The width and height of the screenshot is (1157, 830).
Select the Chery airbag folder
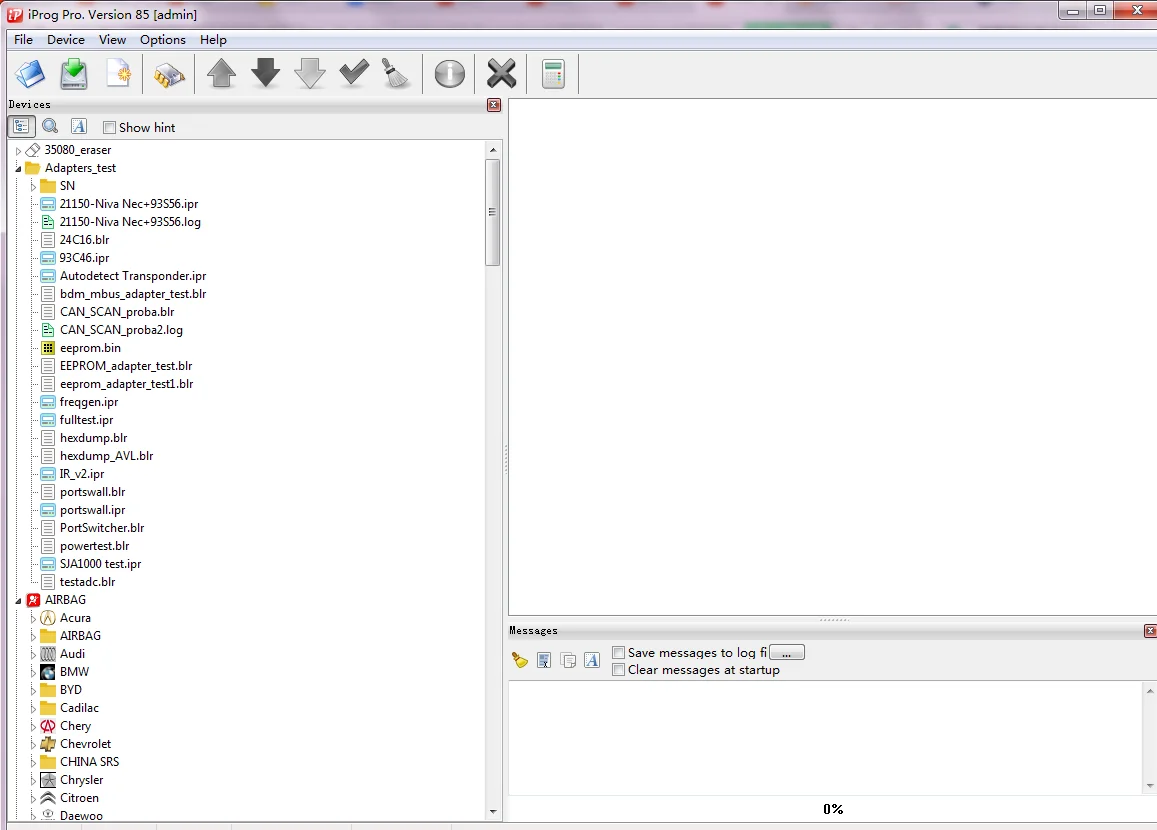click(x=75, y=726)
